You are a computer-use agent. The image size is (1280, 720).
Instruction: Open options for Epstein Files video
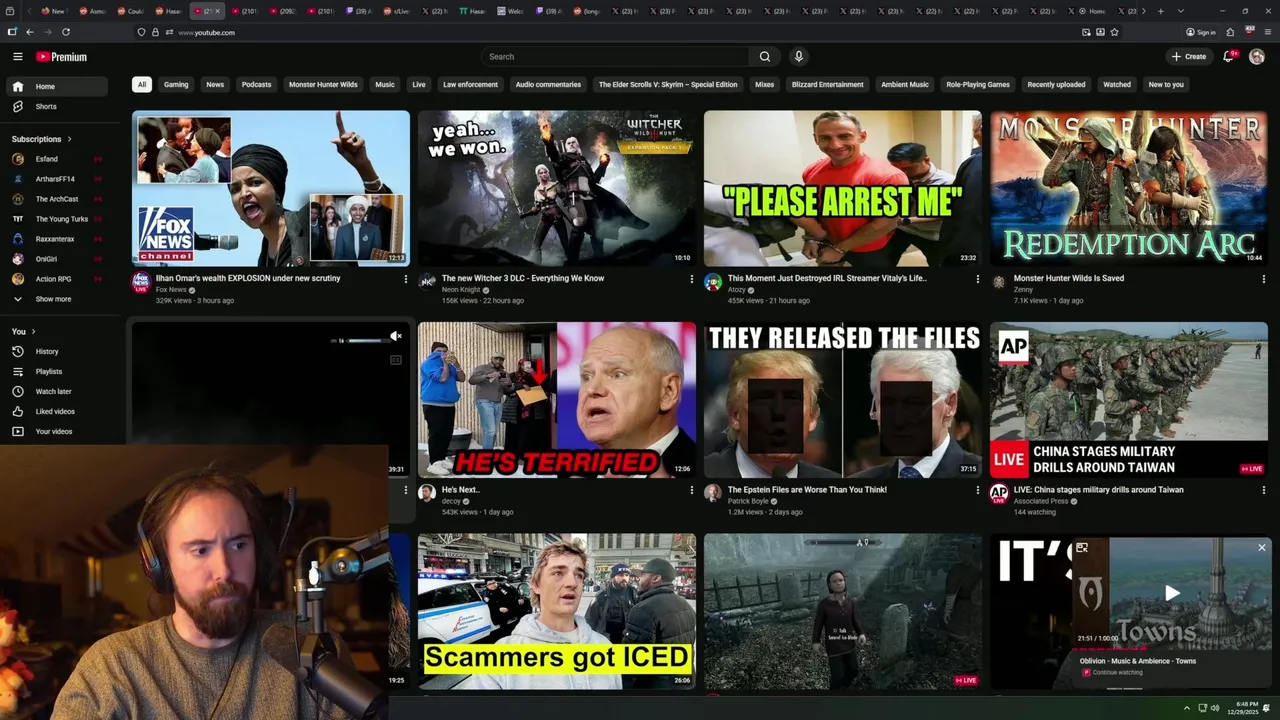pyautogui.click(x=977, y=490)
